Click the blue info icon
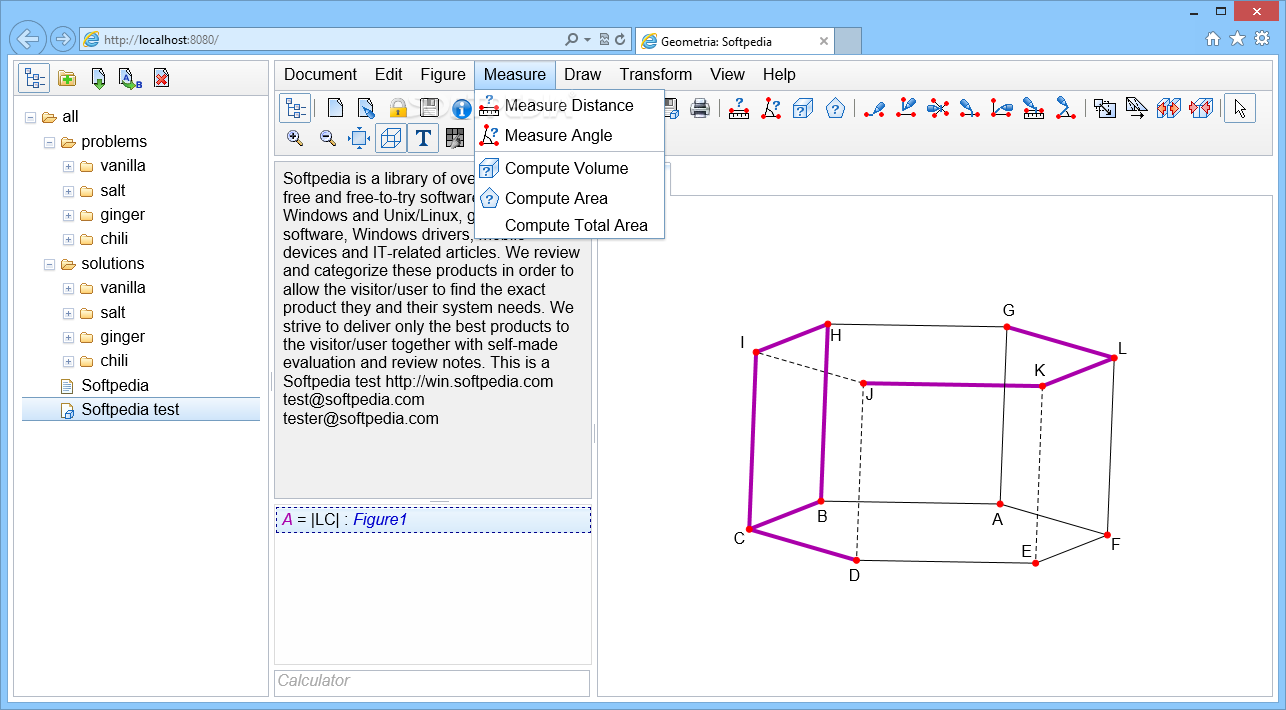The width and height of the screenshot is (1286, 710). click(461, 108)
